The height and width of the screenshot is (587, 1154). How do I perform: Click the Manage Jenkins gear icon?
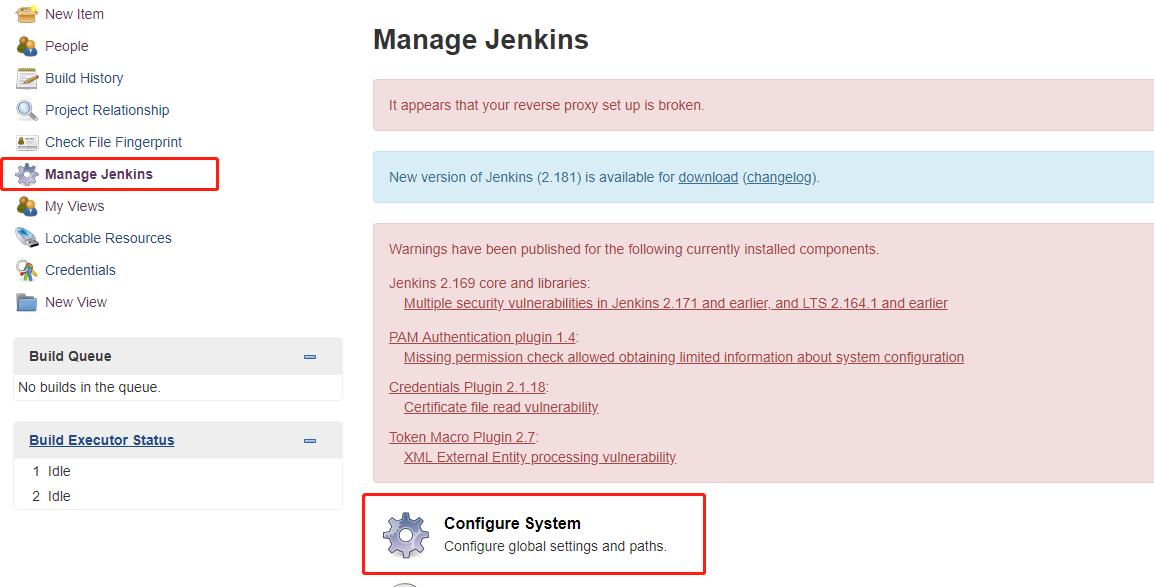click(26, 174)
